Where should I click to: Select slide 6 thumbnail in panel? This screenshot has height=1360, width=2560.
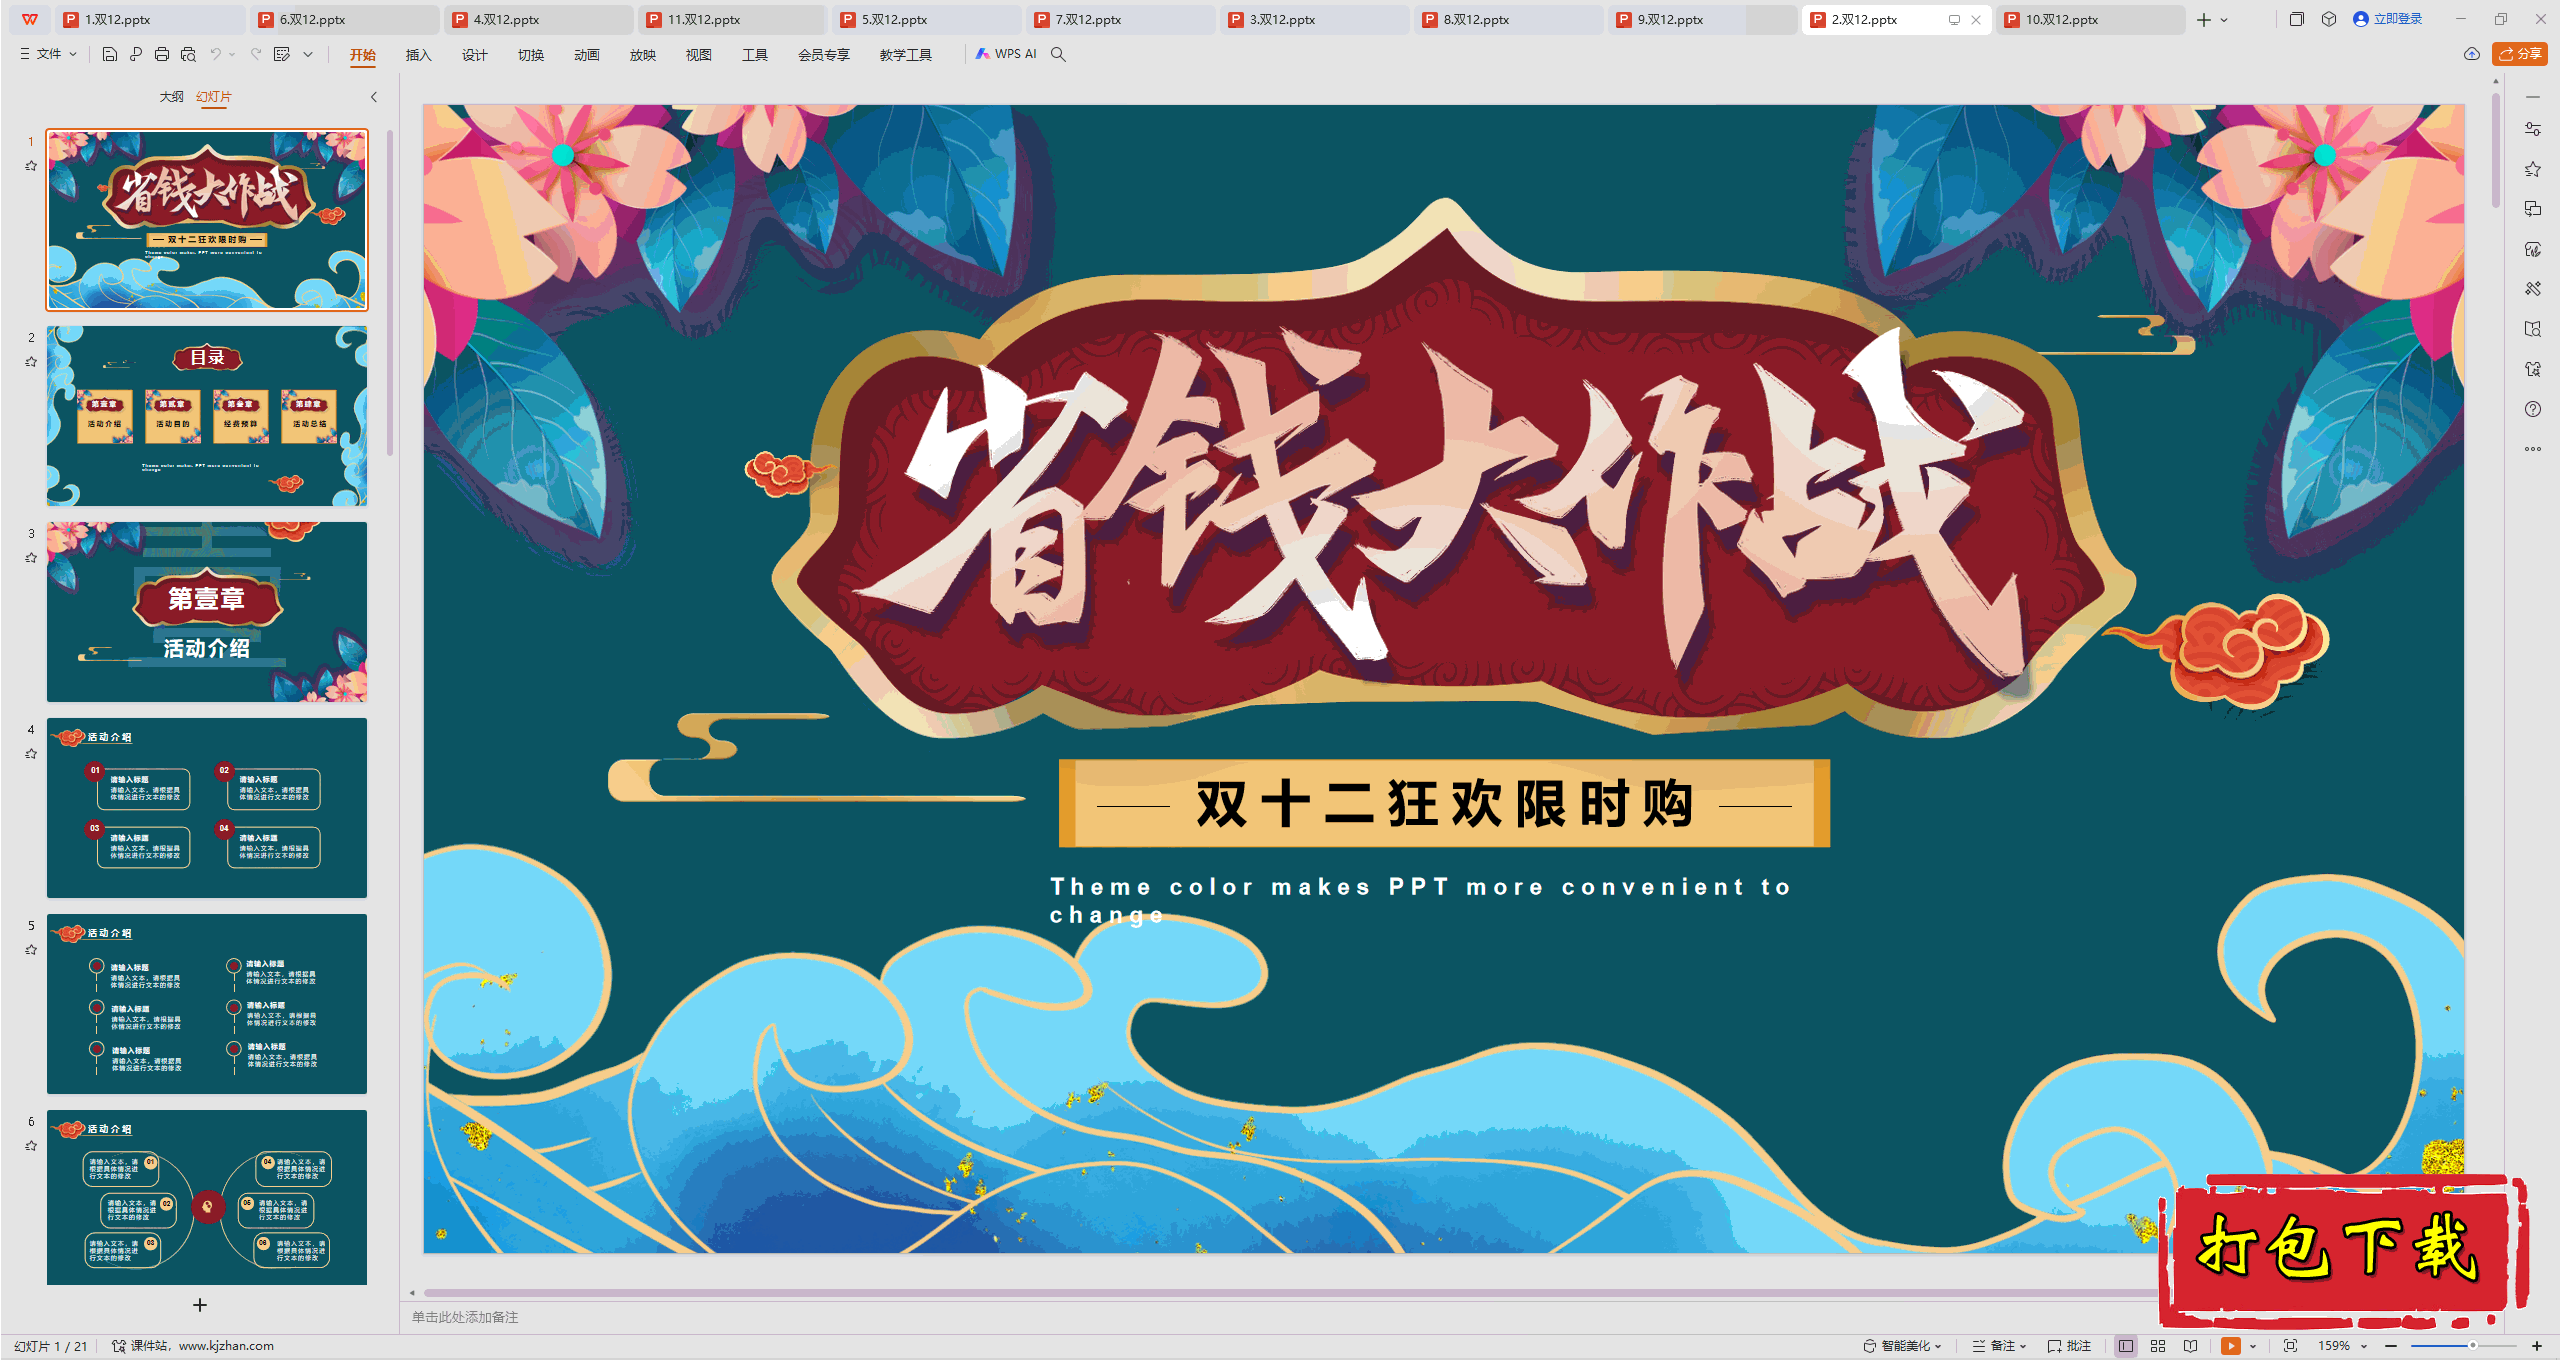207,1198
